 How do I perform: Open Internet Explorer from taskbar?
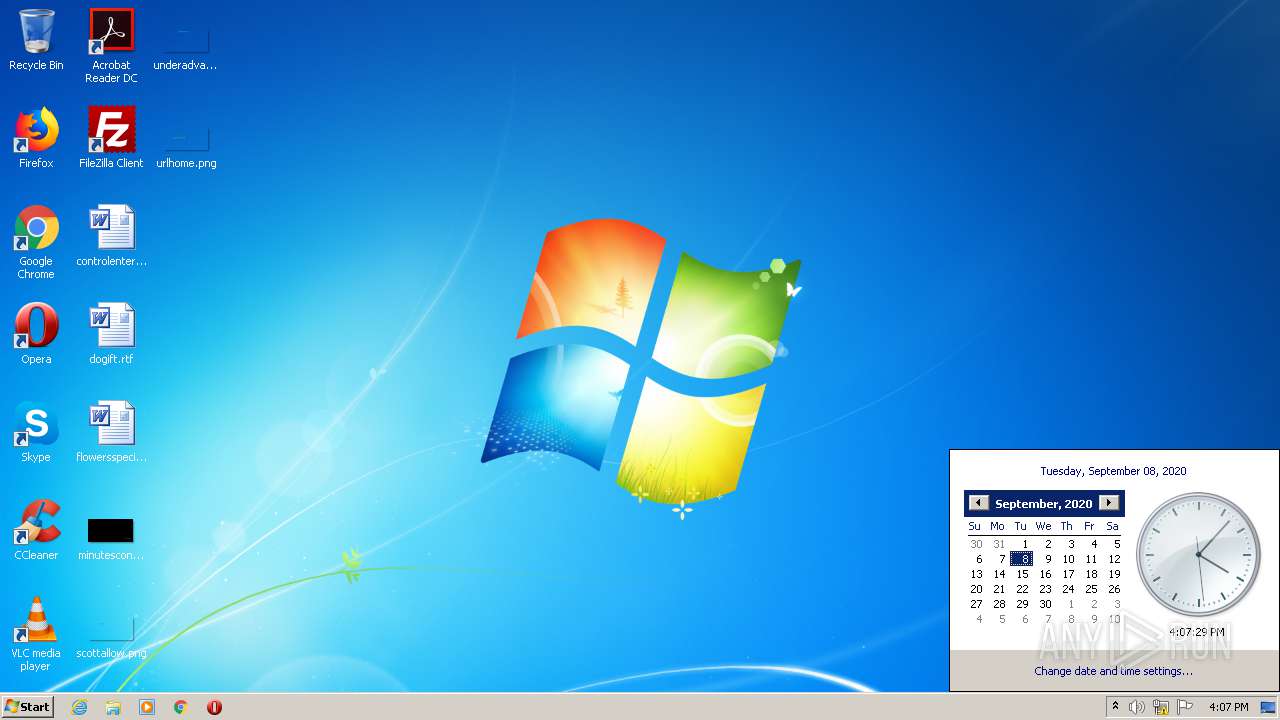point(79,707)
